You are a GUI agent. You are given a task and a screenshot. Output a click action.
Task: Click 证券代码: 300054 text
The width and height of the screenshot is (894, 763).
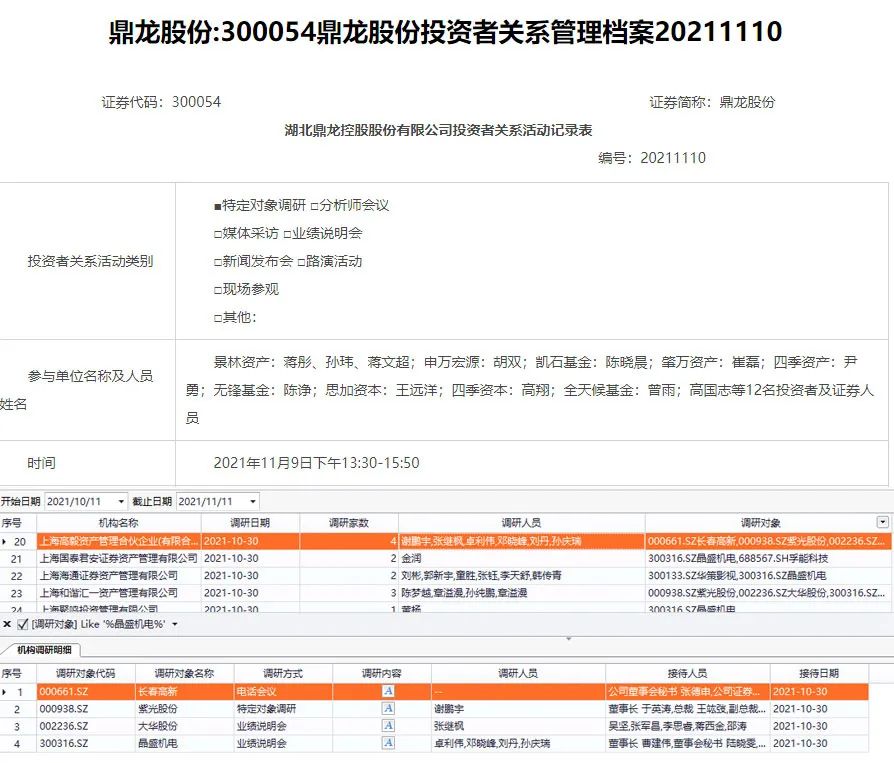tap(161, 102)
